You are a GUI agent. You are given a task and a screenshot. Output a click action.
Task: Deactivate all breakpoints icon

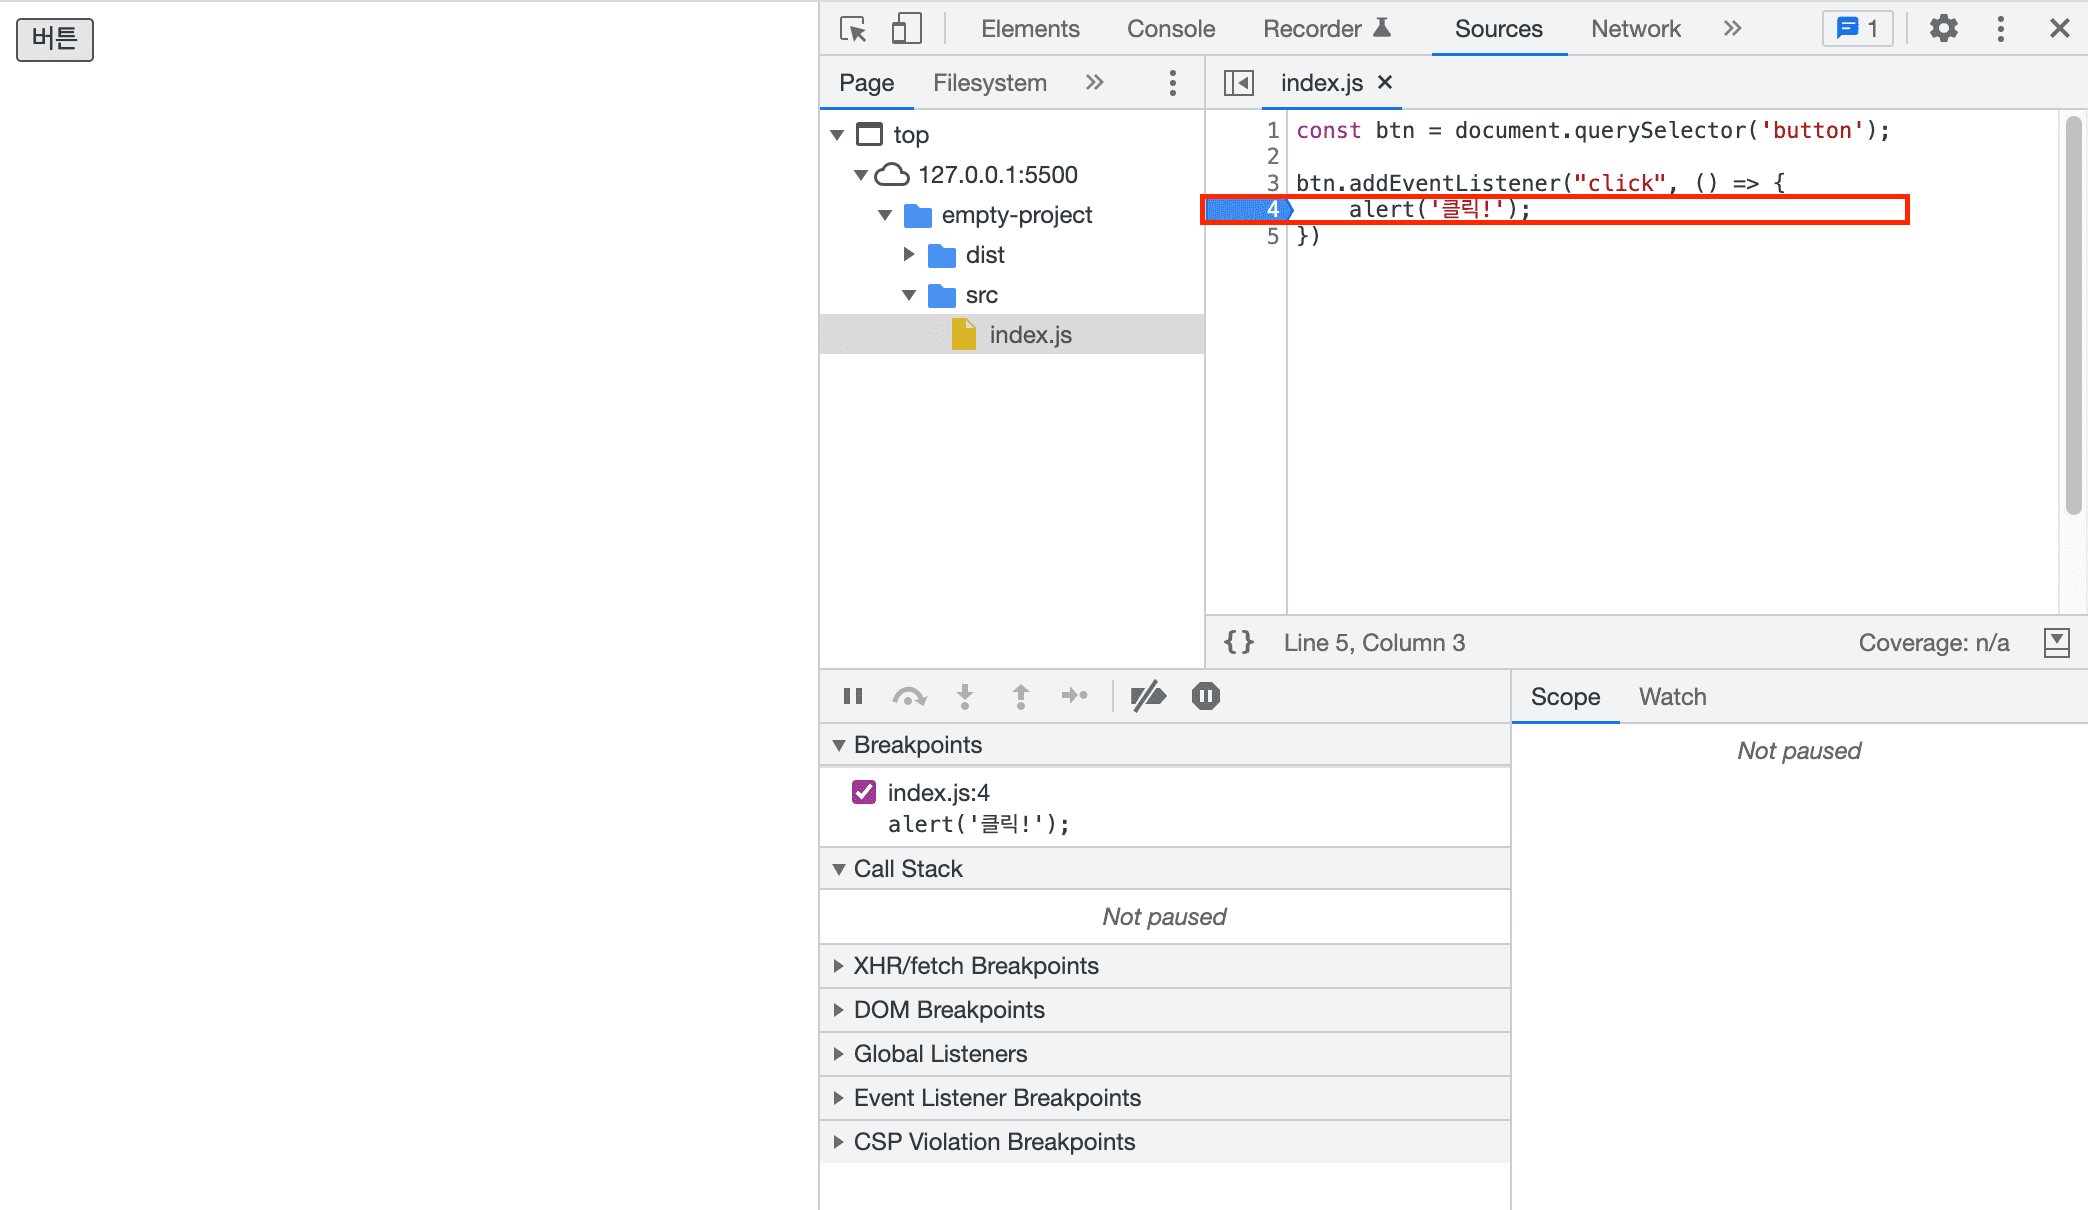tap(1148, 696)
